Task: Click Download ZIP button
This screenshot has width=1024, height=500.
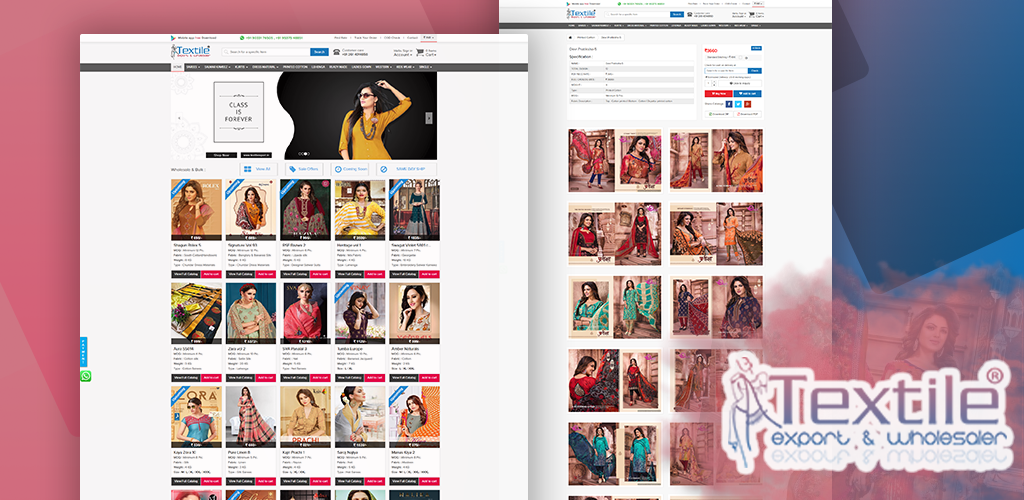Action: point(718,114)
